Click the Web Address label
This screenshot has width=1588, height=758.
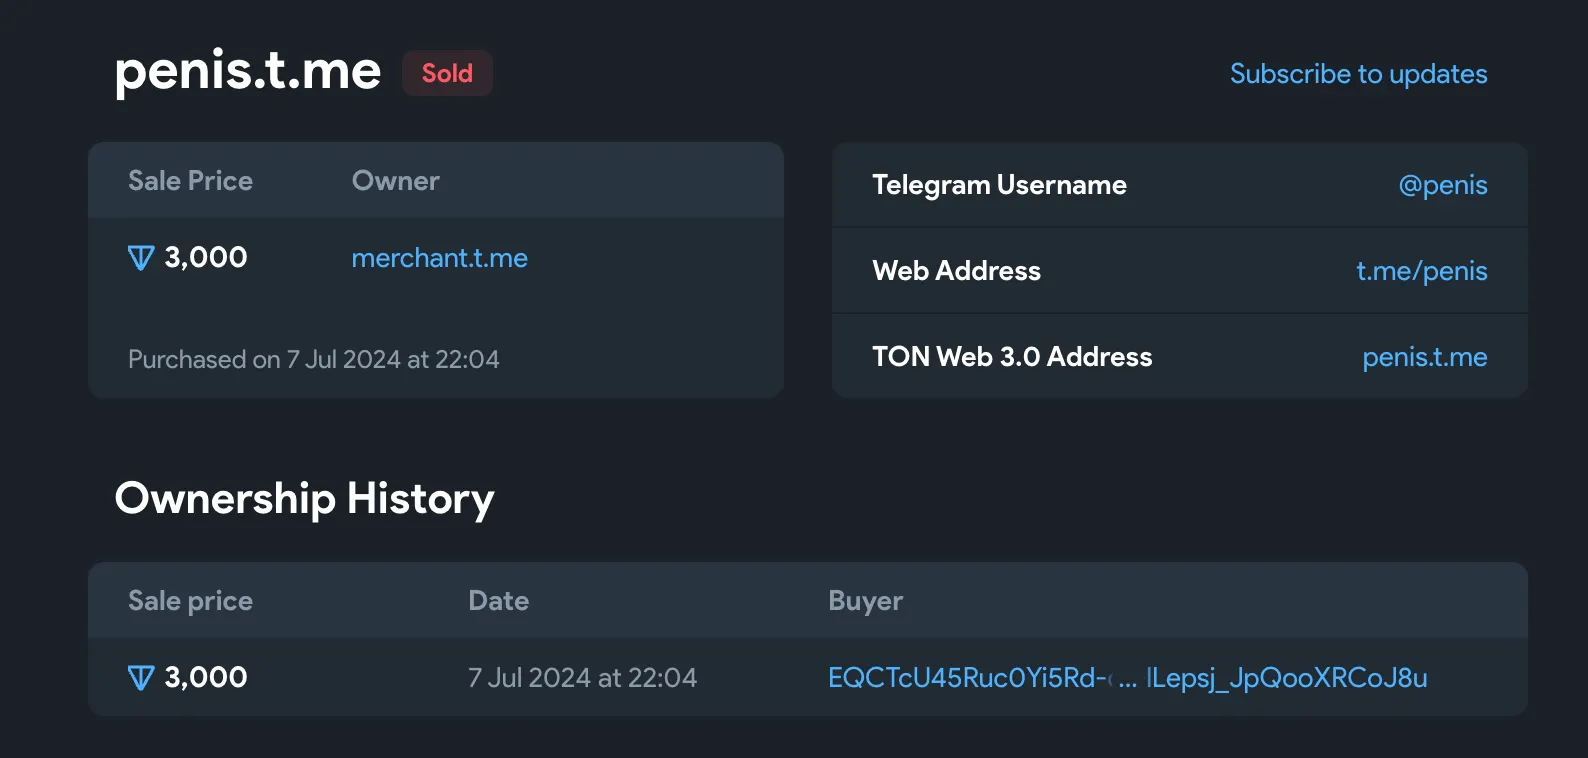(956, 271)
